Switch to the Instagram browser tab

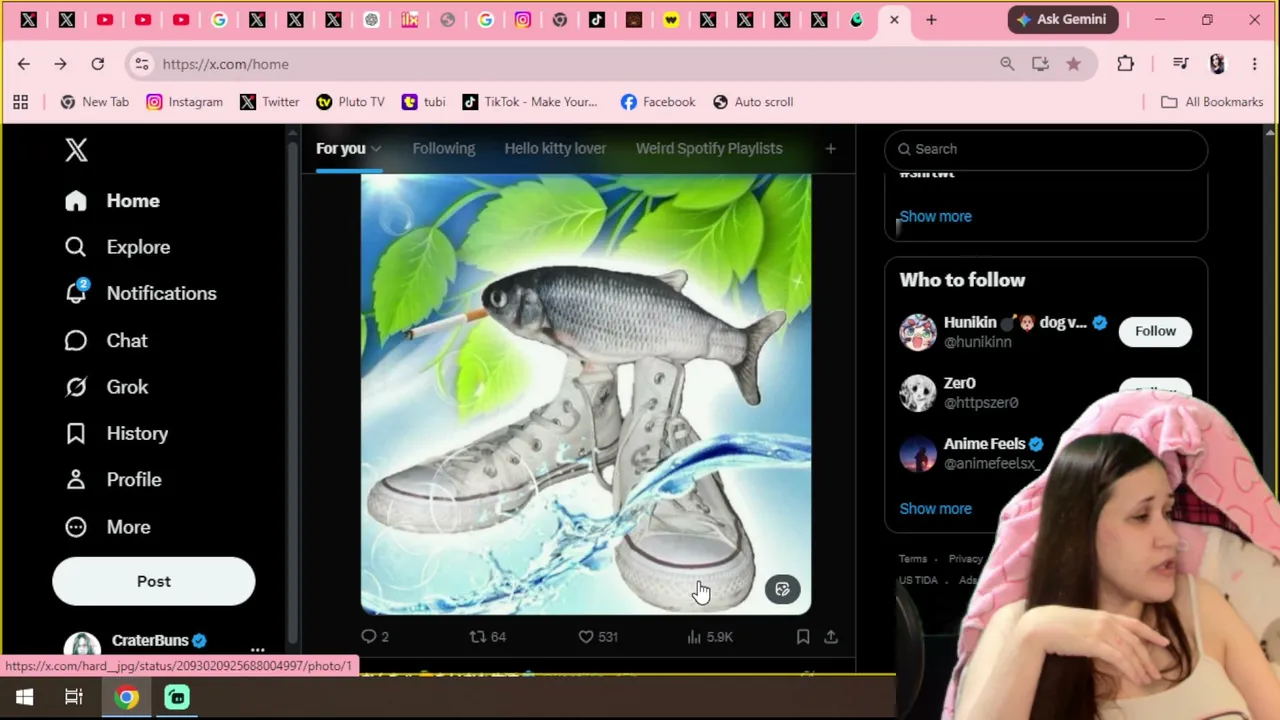(x=523, y=20)
